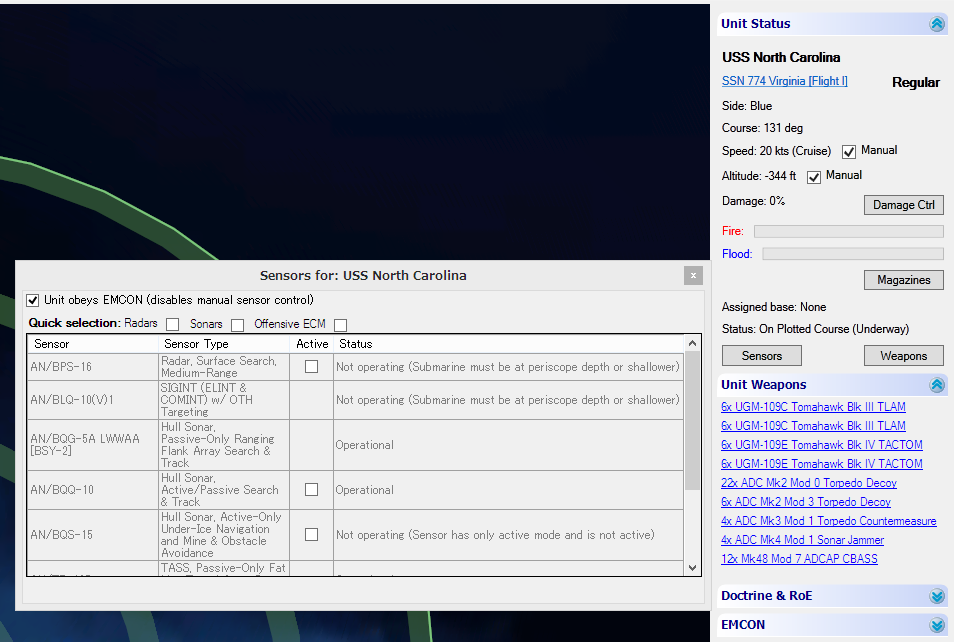
Task: Select the AN/BLQ-10(V)1 sensor name cell
Action: point(93,400)
